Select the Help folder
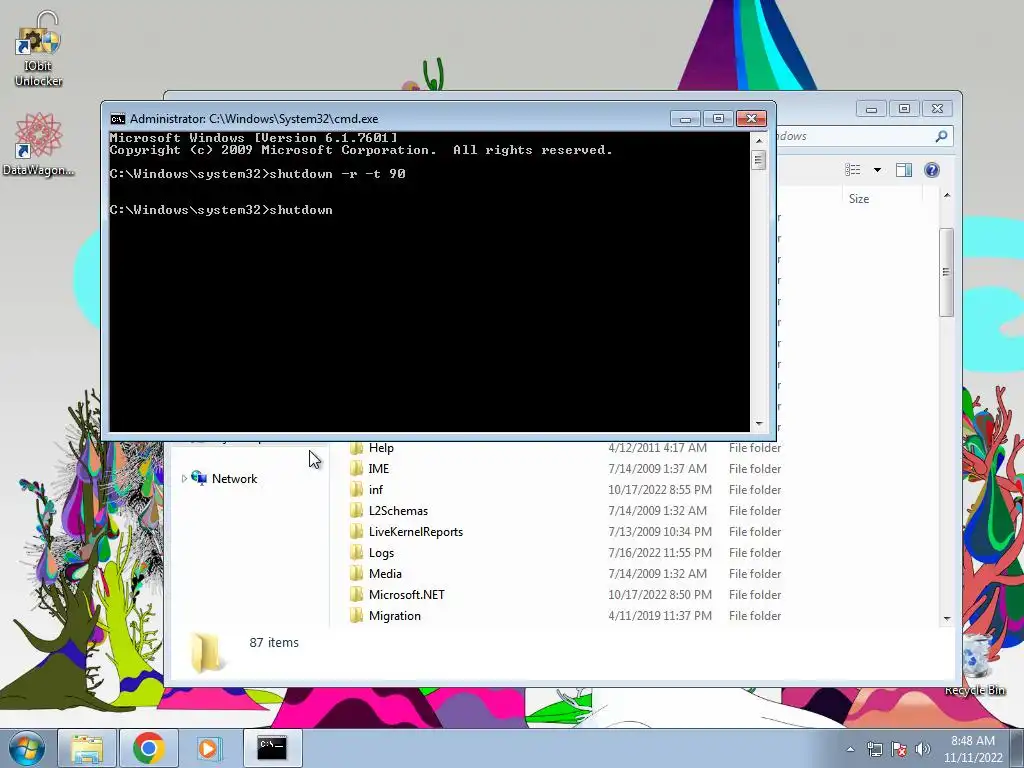The height and width of the screenshot is (768, 1024). (381, 448)
